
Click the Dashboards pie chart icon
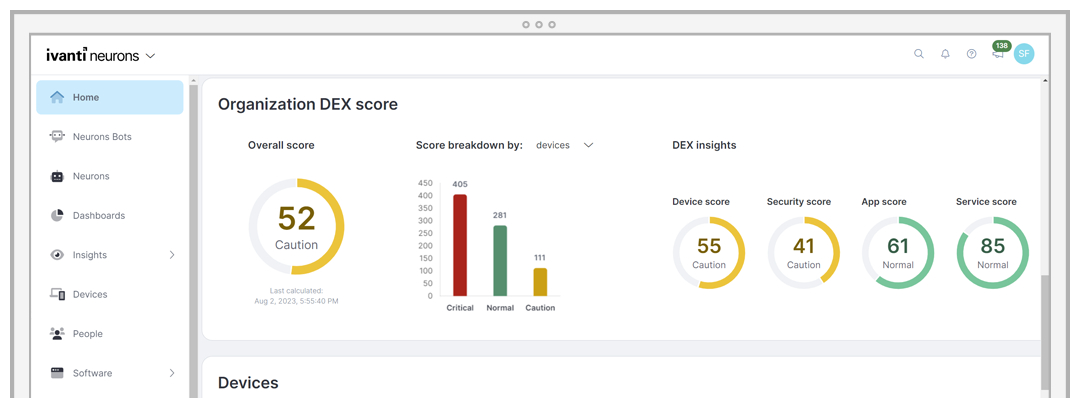click(x=57, y=216)
